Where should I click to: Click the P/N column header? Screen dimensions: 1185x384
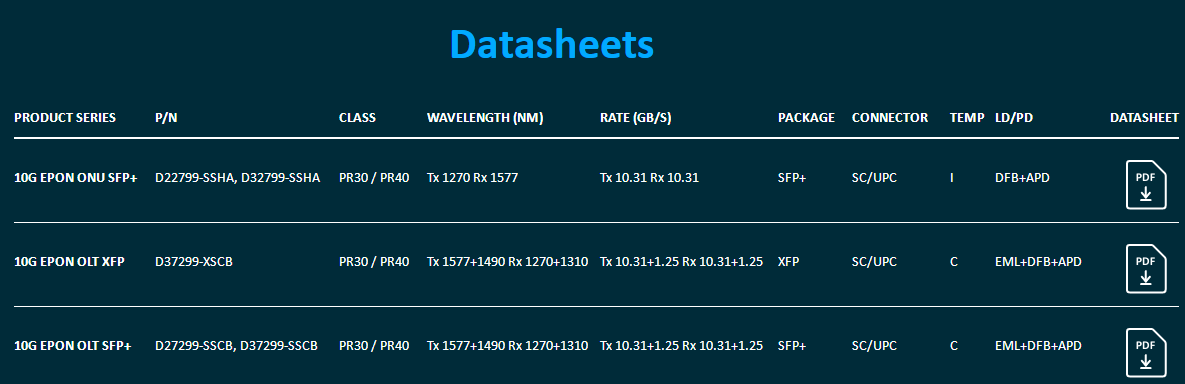pyautogui.click(x=166, y=118)
